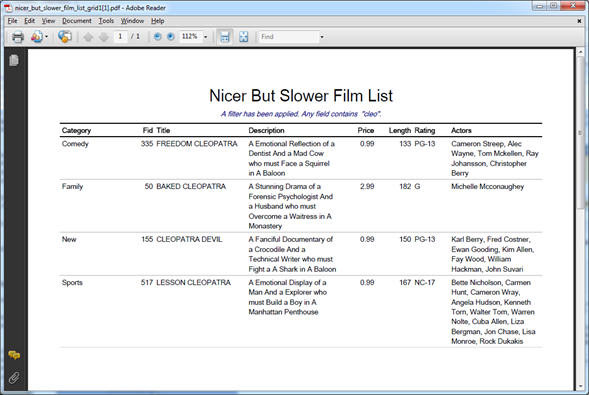Viewport: 589px width, 395px height.
Task: Click the Sports category cell
Action: [72, 282]
